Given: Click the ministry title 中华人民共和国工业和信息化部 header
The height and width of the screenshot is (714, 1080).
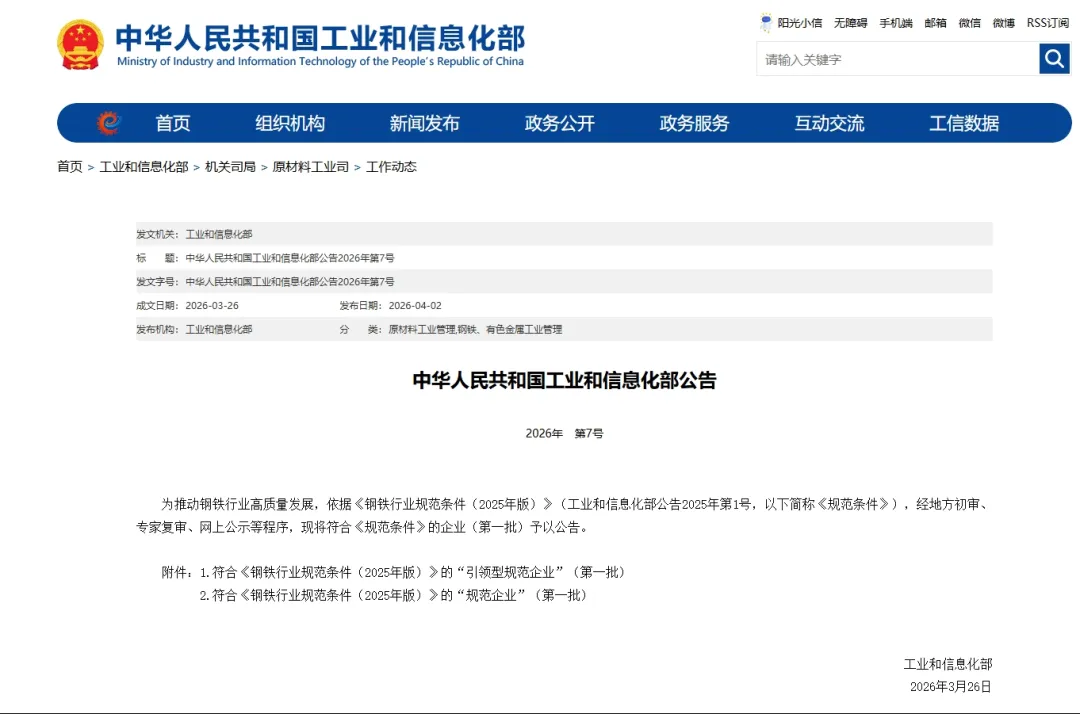Looking at the screenshot, I should 320,38.
